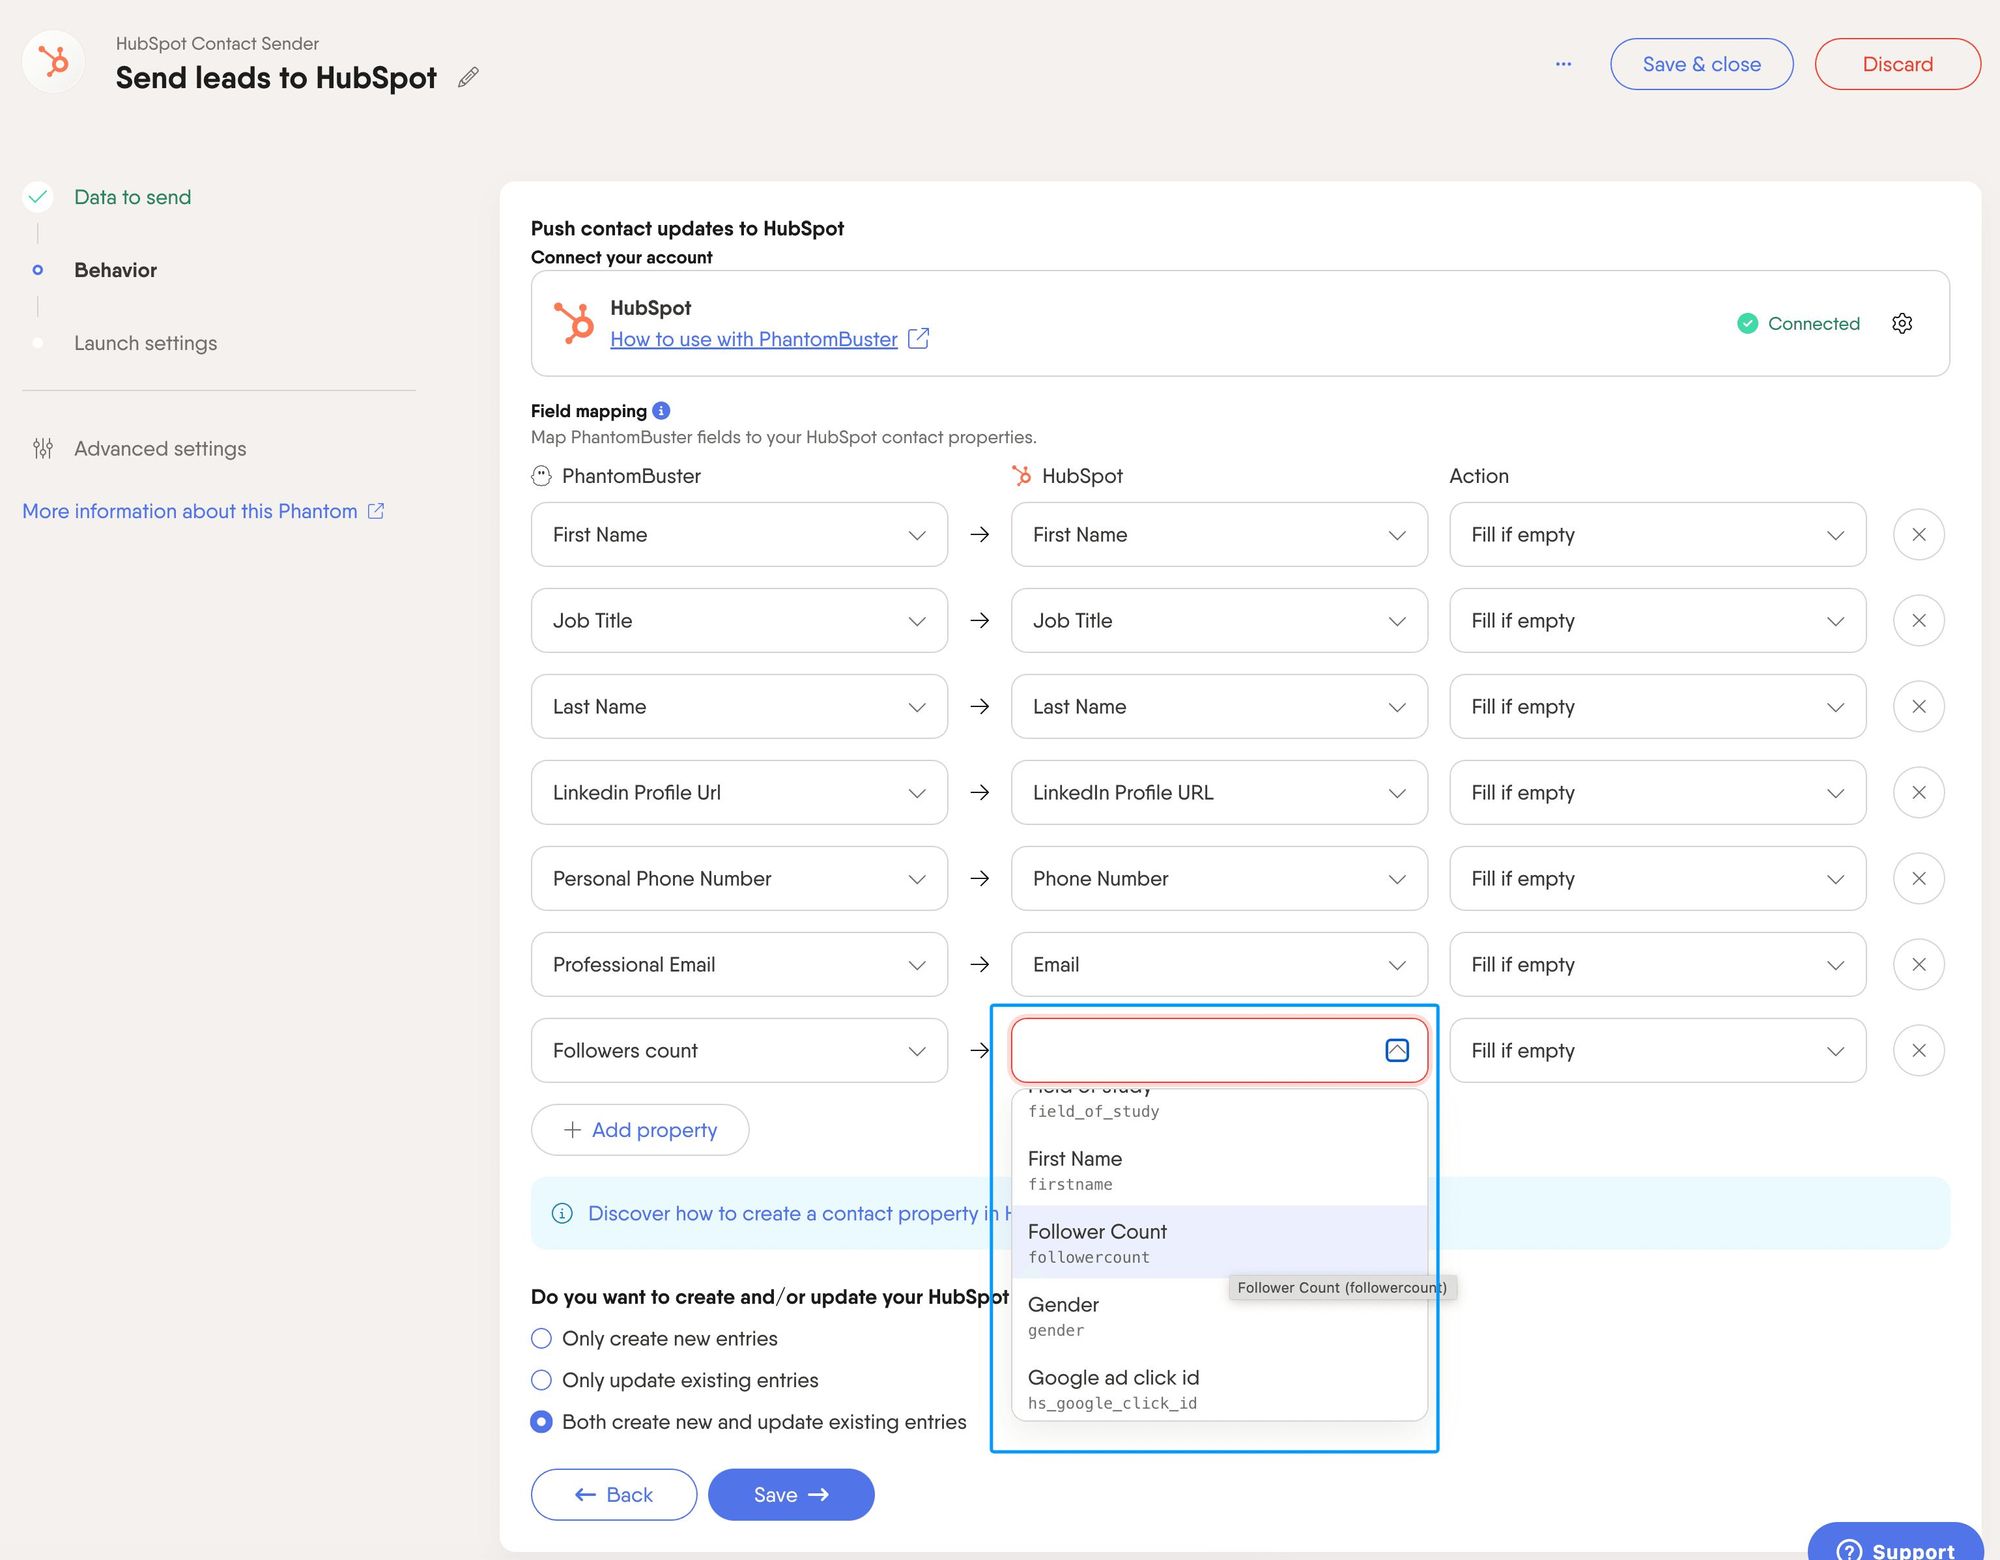Select Only update existing entries
This screenshot has height=1560, width=2000.
pos(541,1380)
